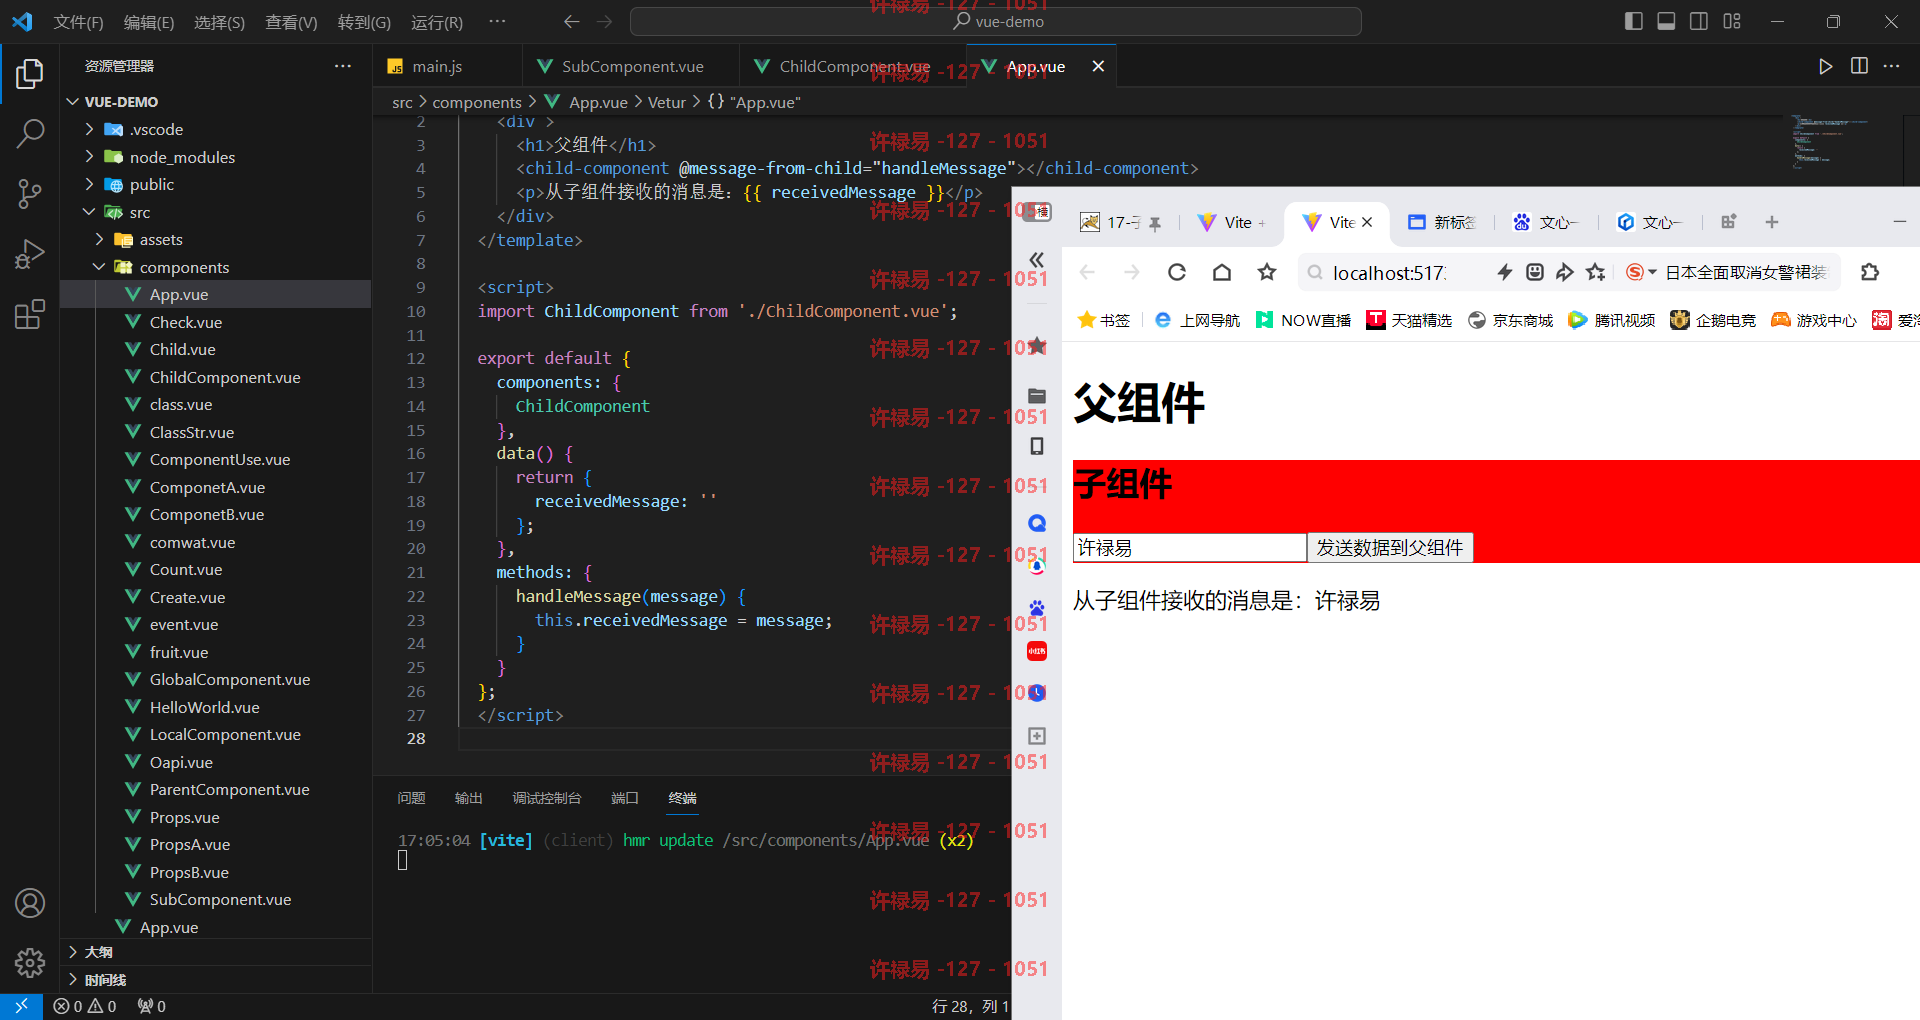Toggle the secondary side bar visibility
This screenshot has width=1920, height=1020.
[x=1699, y=22]
